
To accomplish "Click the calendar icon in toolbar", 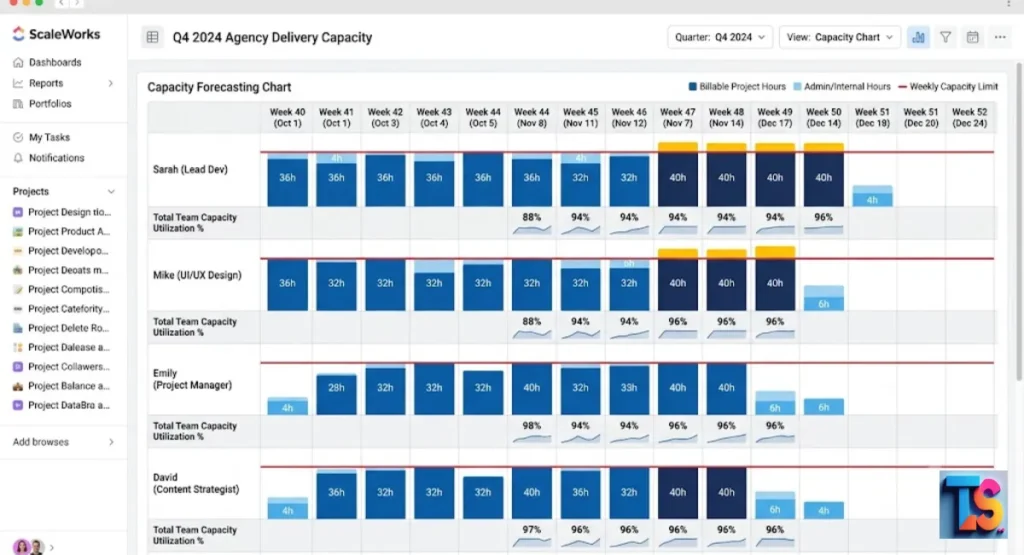I will tap(972, 37).
